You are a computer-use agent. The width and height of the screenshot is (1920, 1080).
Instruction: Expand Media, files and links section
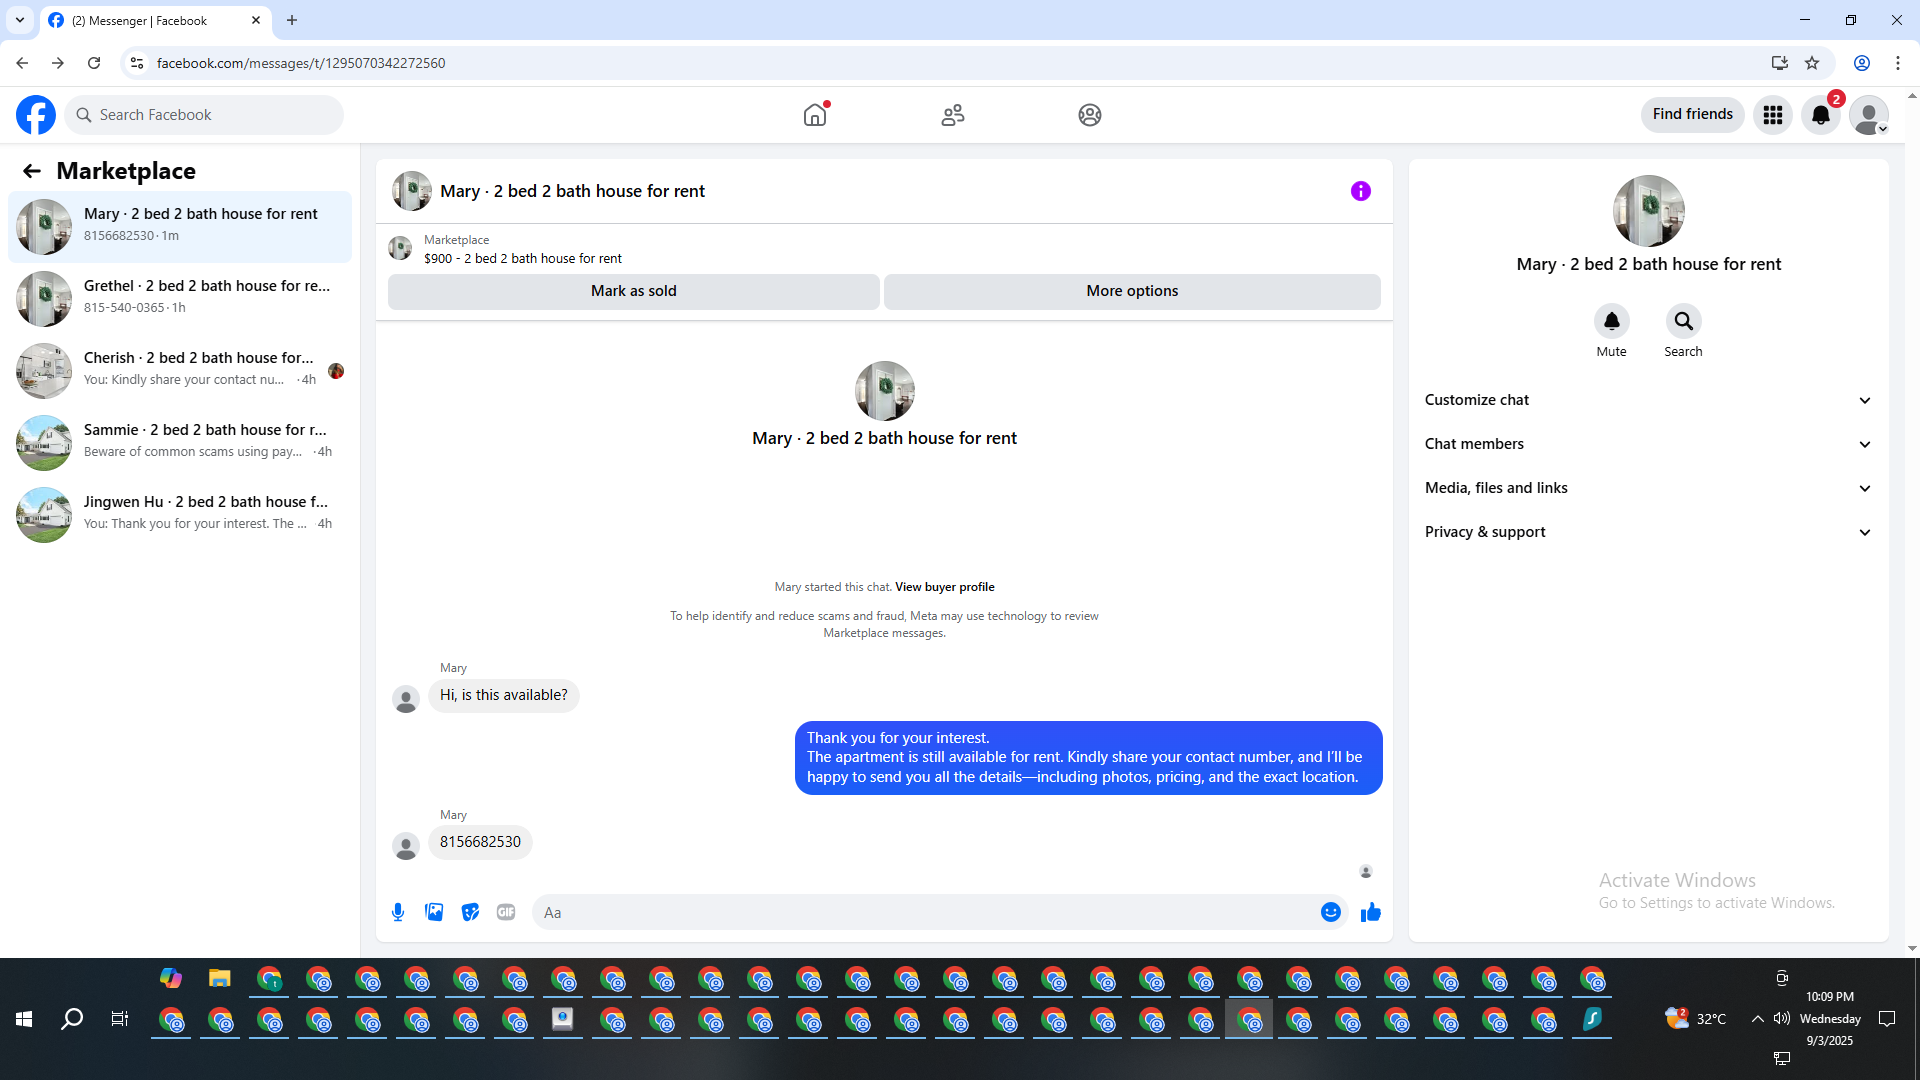[1649, 488]
